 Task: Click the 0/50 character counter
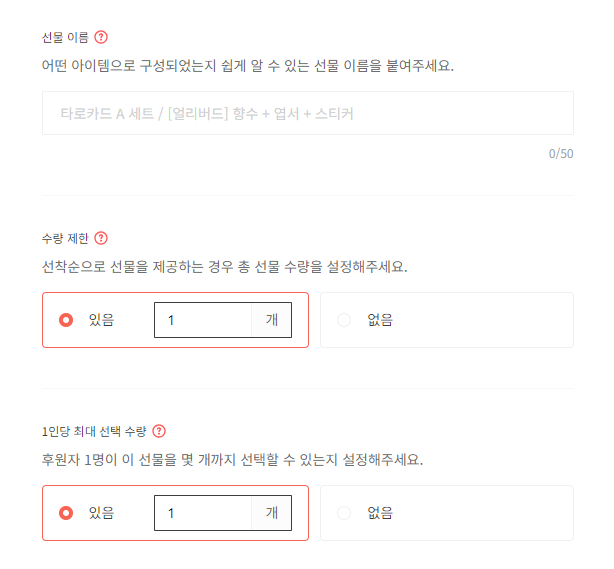[560, 154]
